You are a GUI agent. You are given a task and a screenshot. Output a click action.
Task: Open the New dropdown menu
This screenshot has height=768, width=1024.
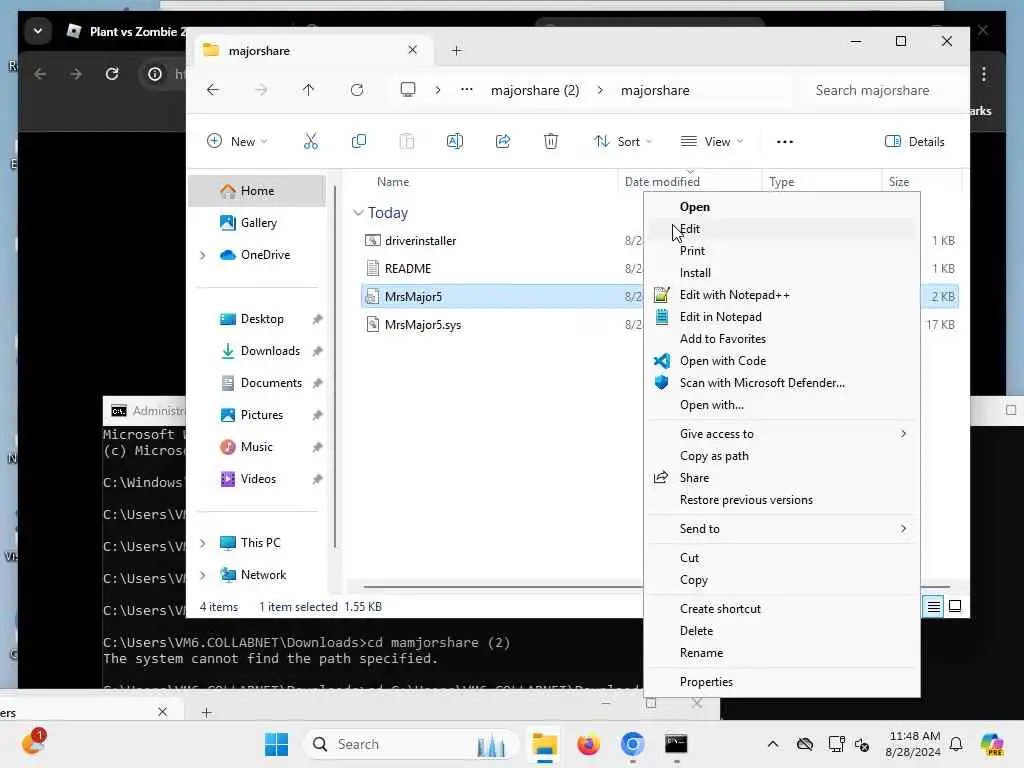(x=237, y=142)
